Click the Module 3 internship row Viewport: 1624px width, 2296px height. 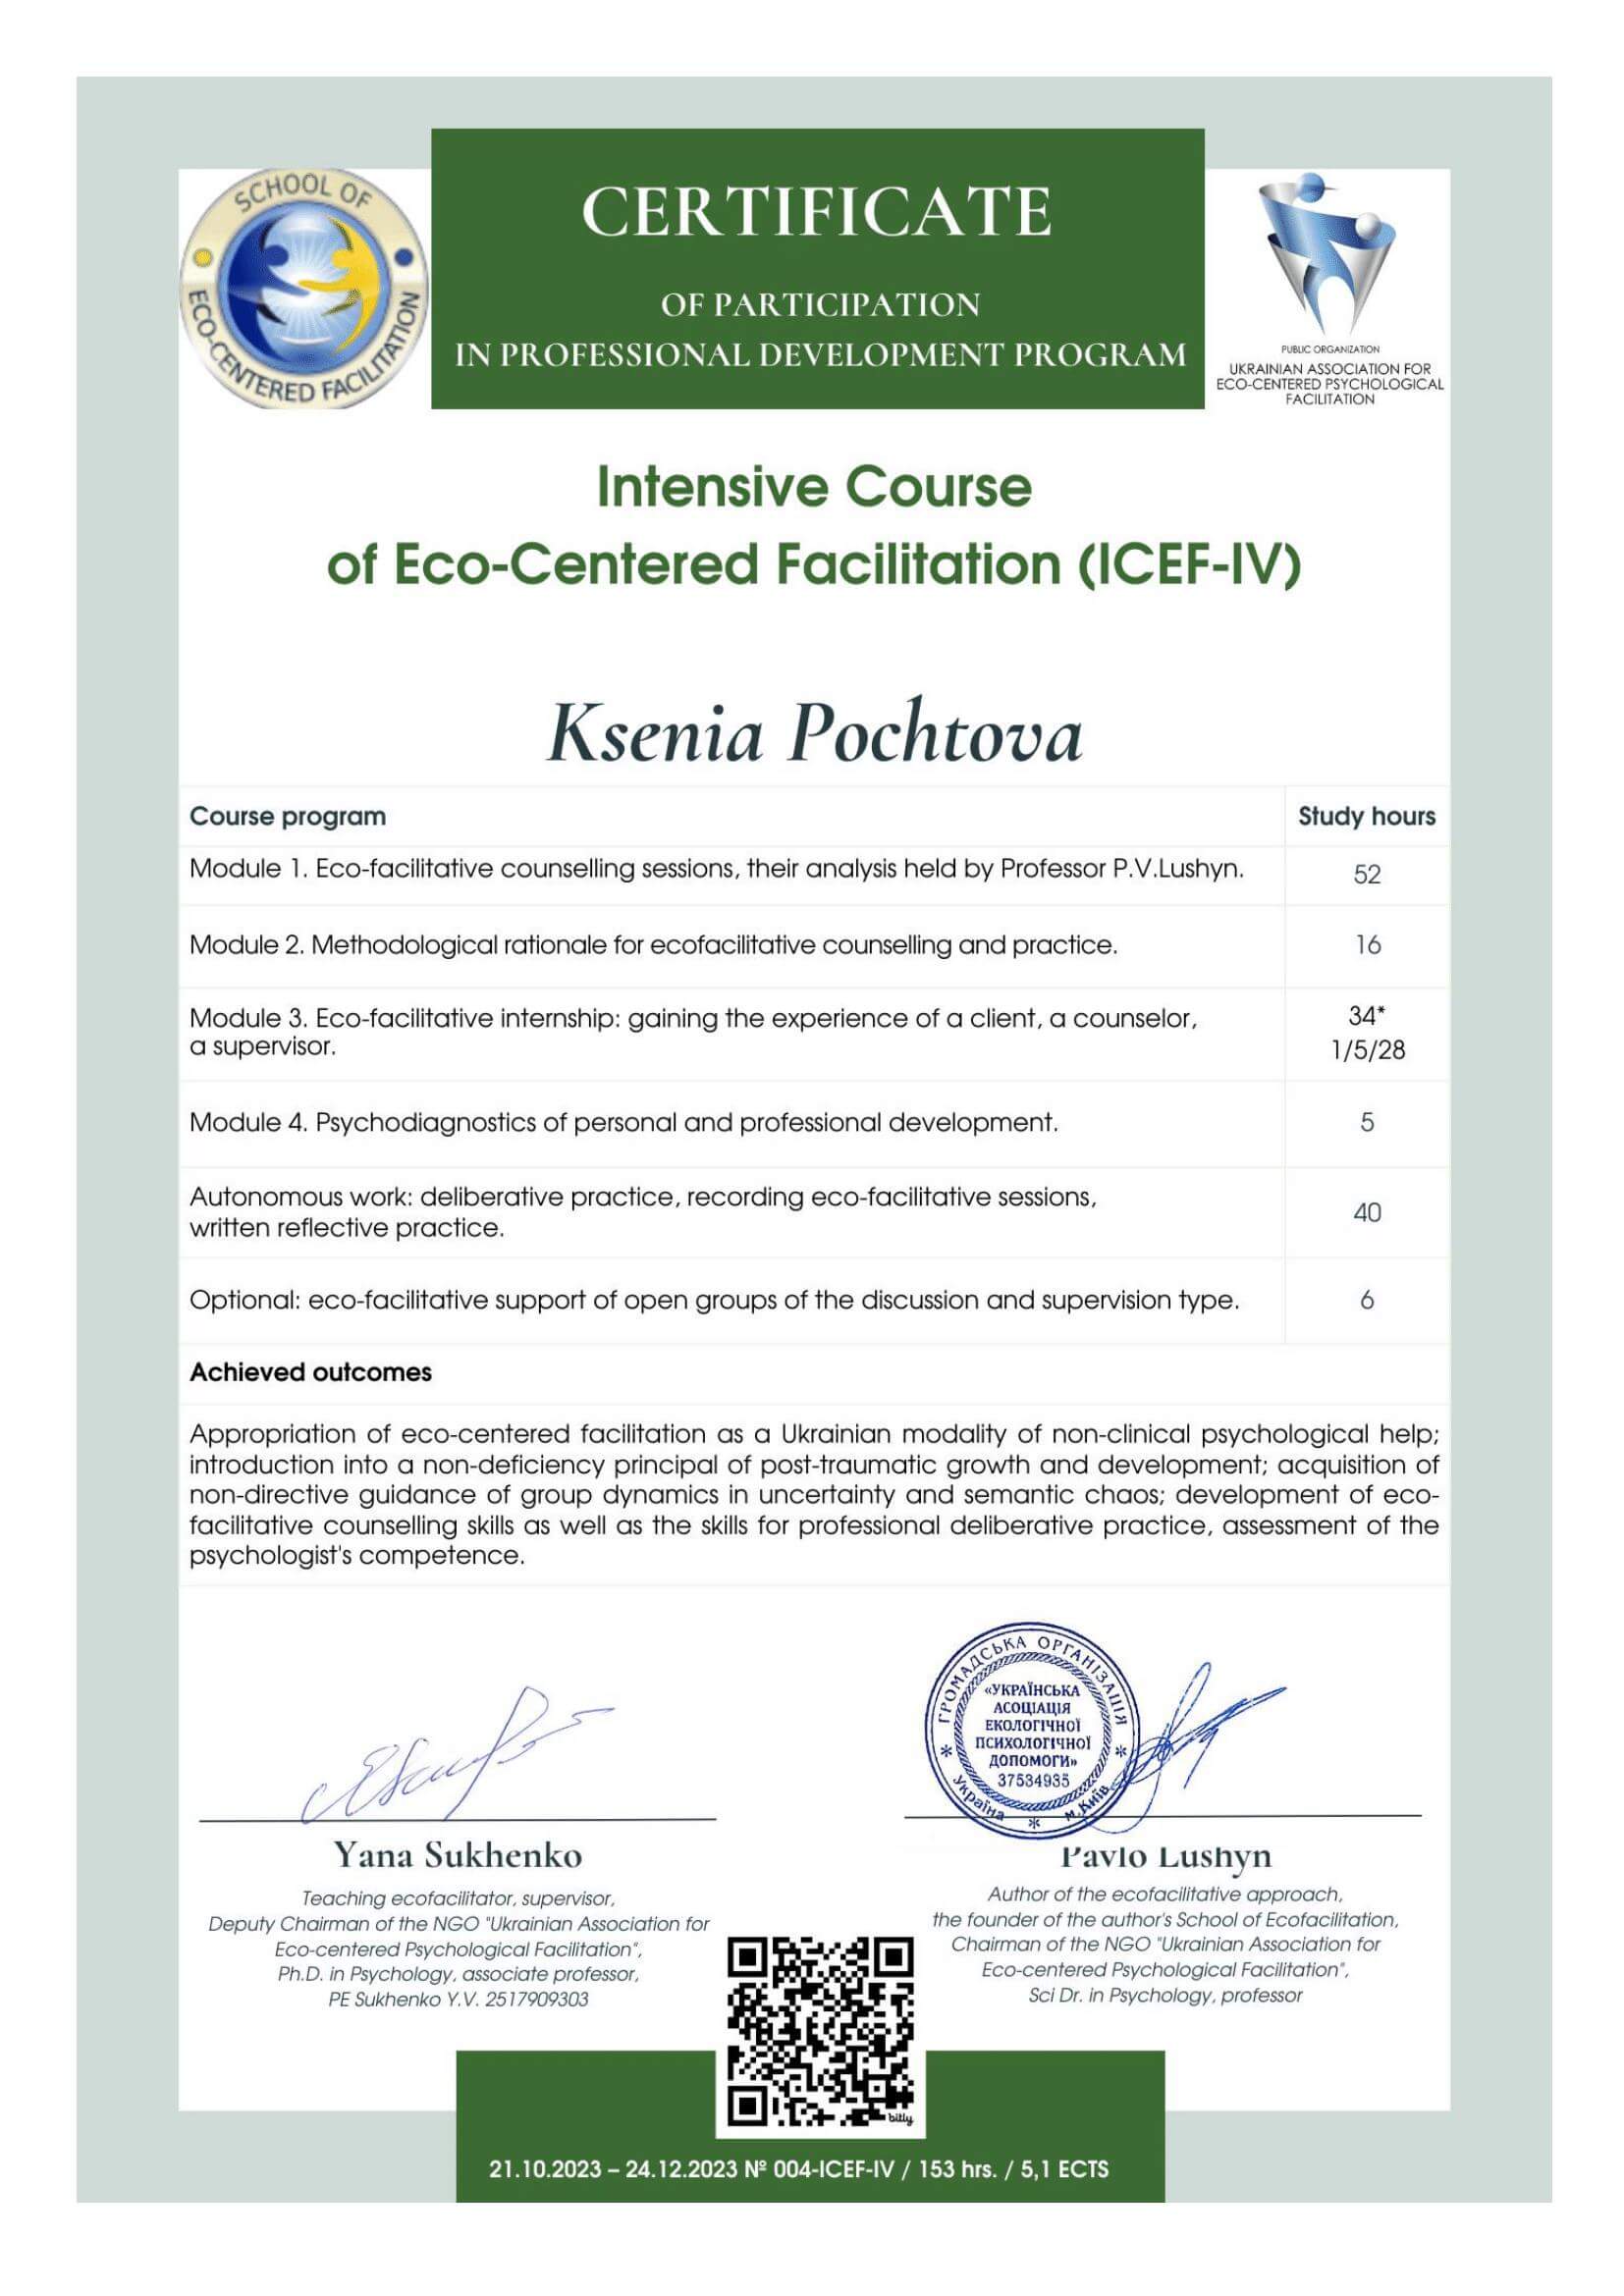(693, 1032)
